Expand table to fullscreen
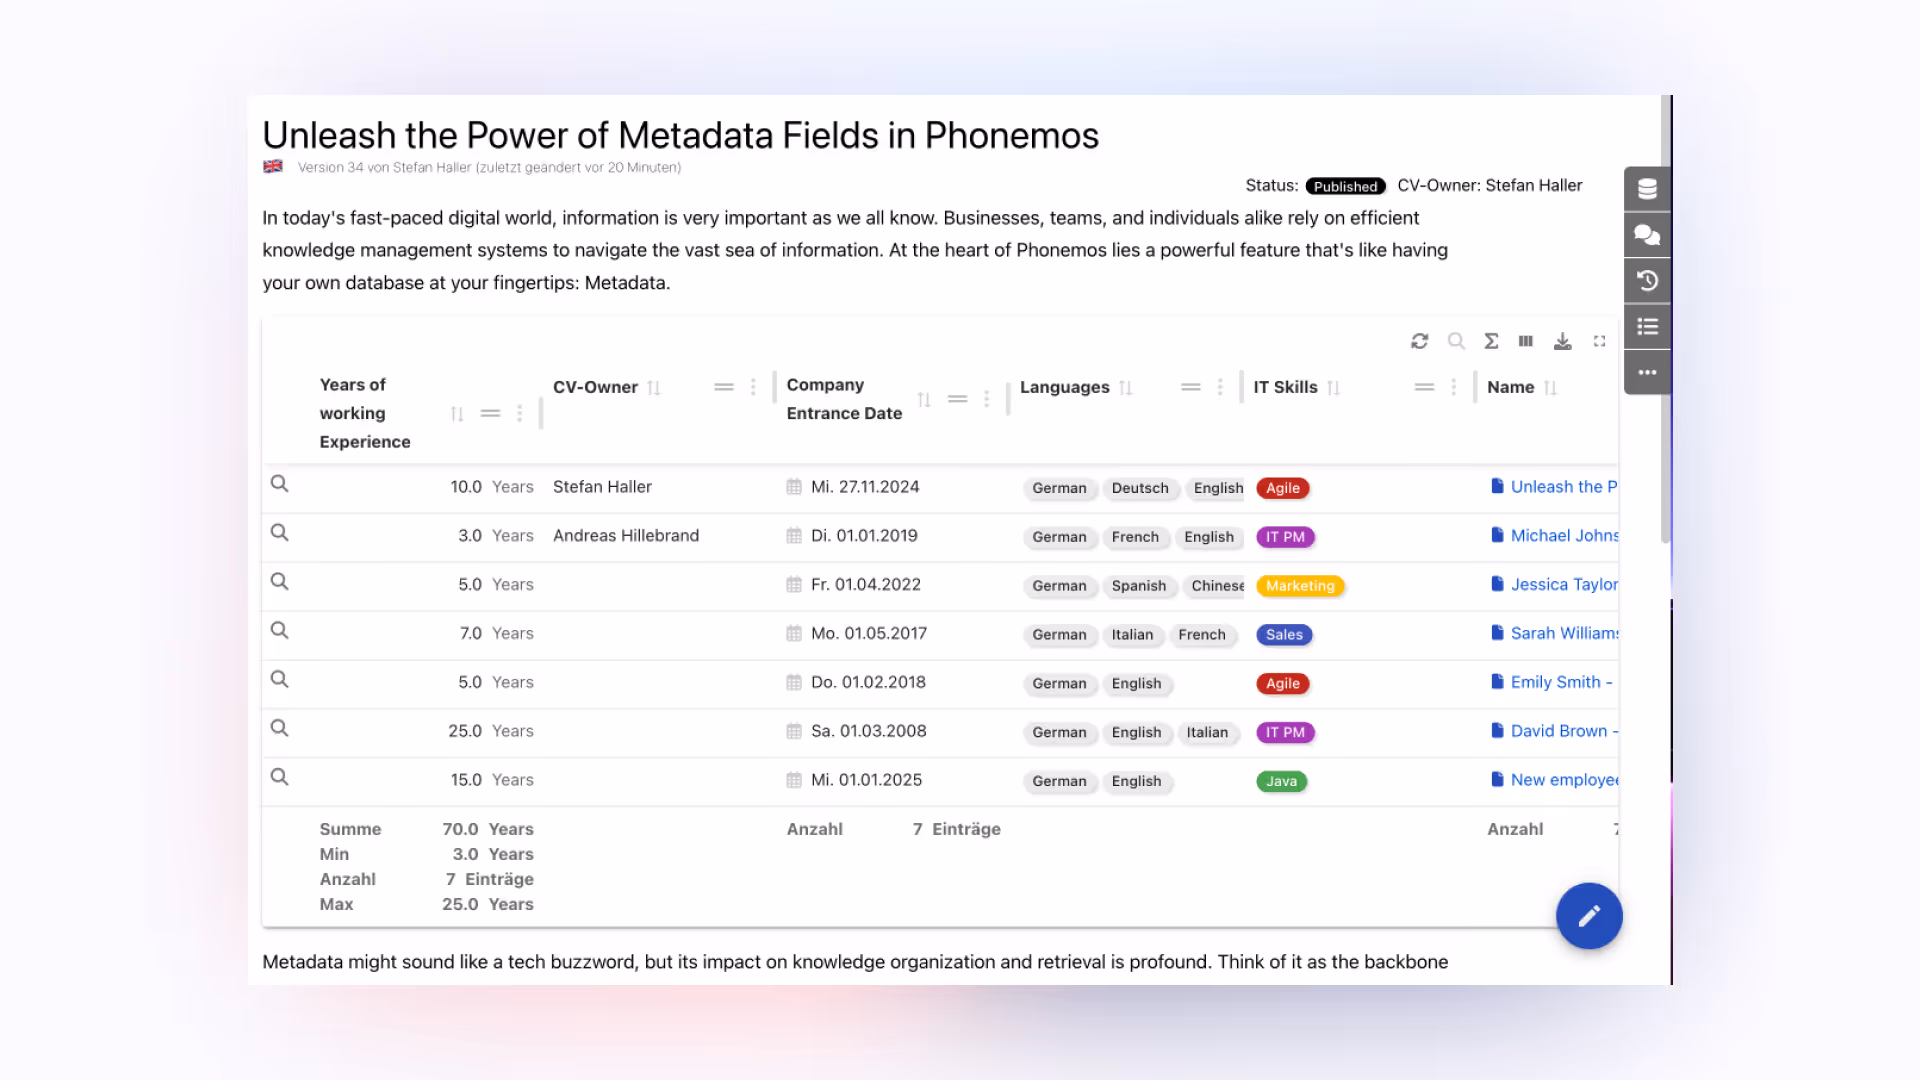 1600,341
